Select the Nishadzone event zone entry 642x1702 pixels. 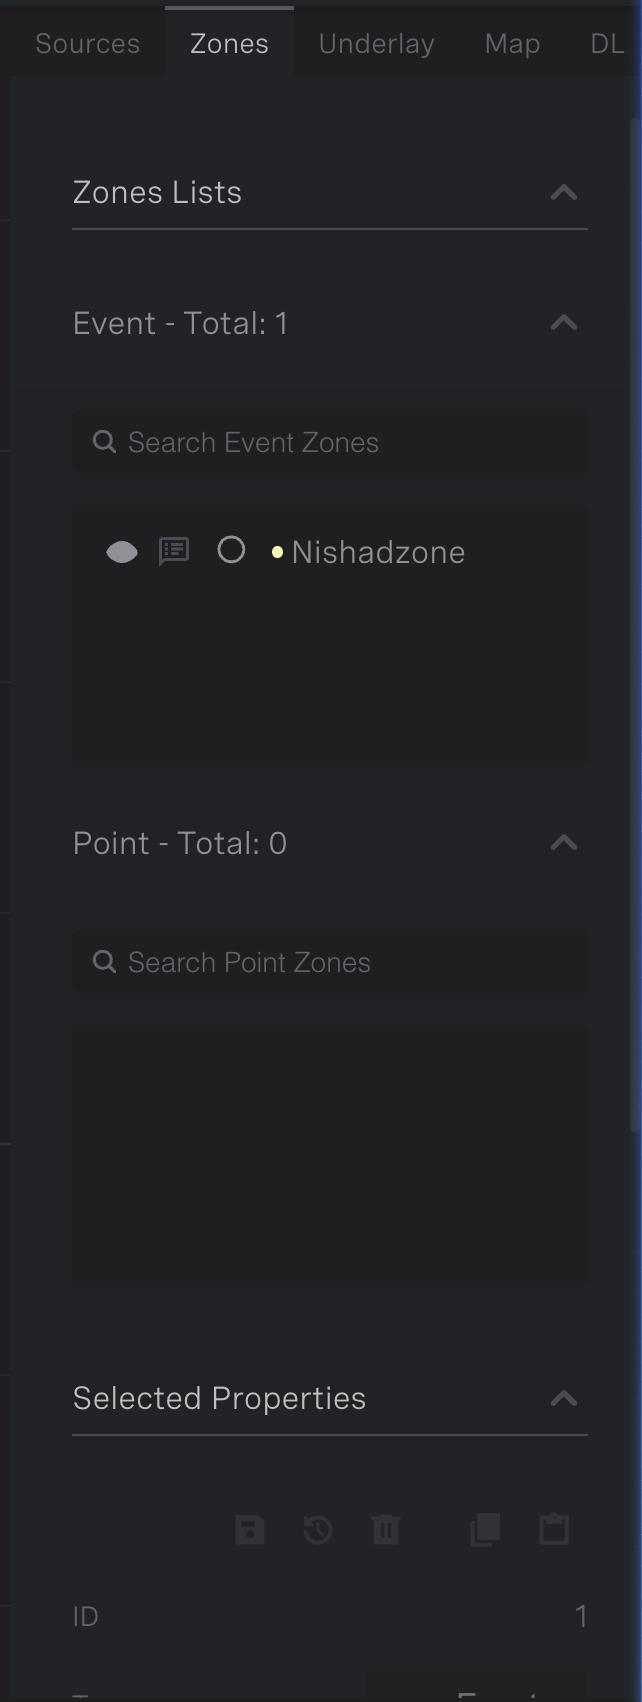point(377,551)
